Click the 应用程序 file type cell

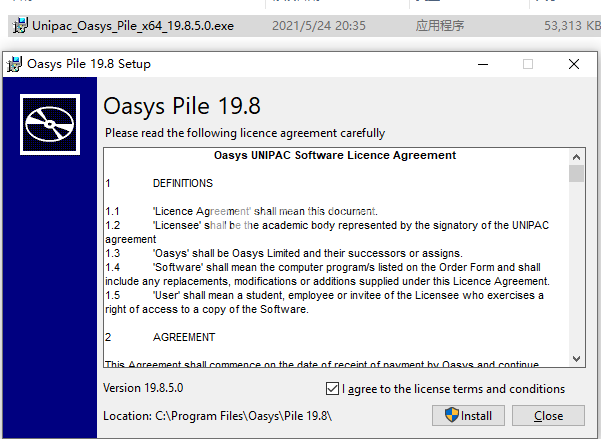(440, 26)
